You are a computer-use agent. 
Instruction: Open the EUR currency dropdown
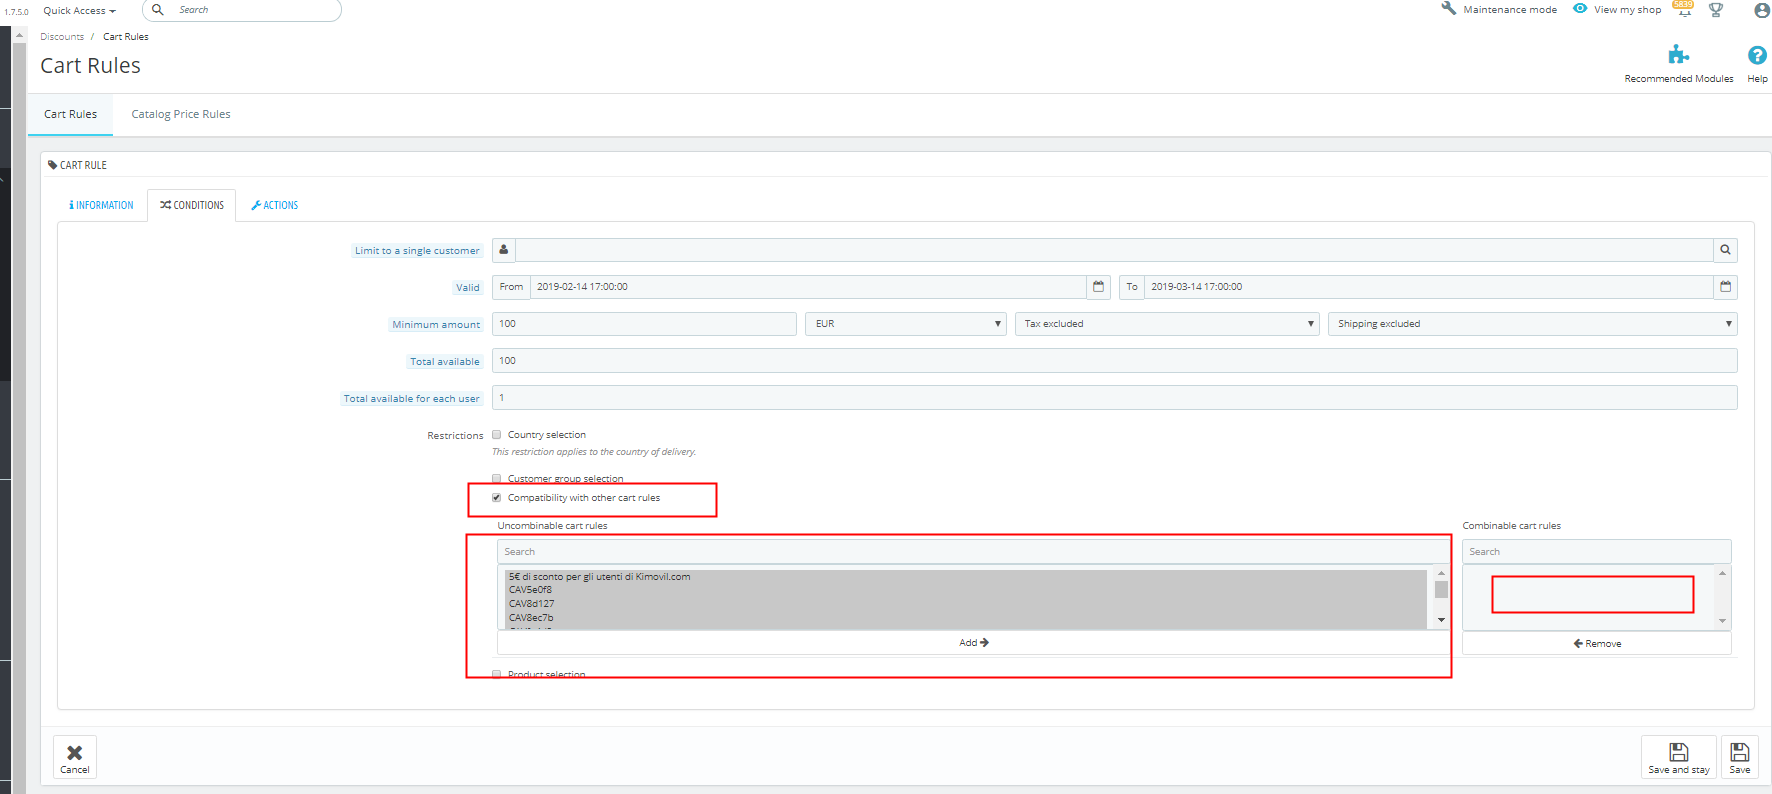tap(906, 324)
